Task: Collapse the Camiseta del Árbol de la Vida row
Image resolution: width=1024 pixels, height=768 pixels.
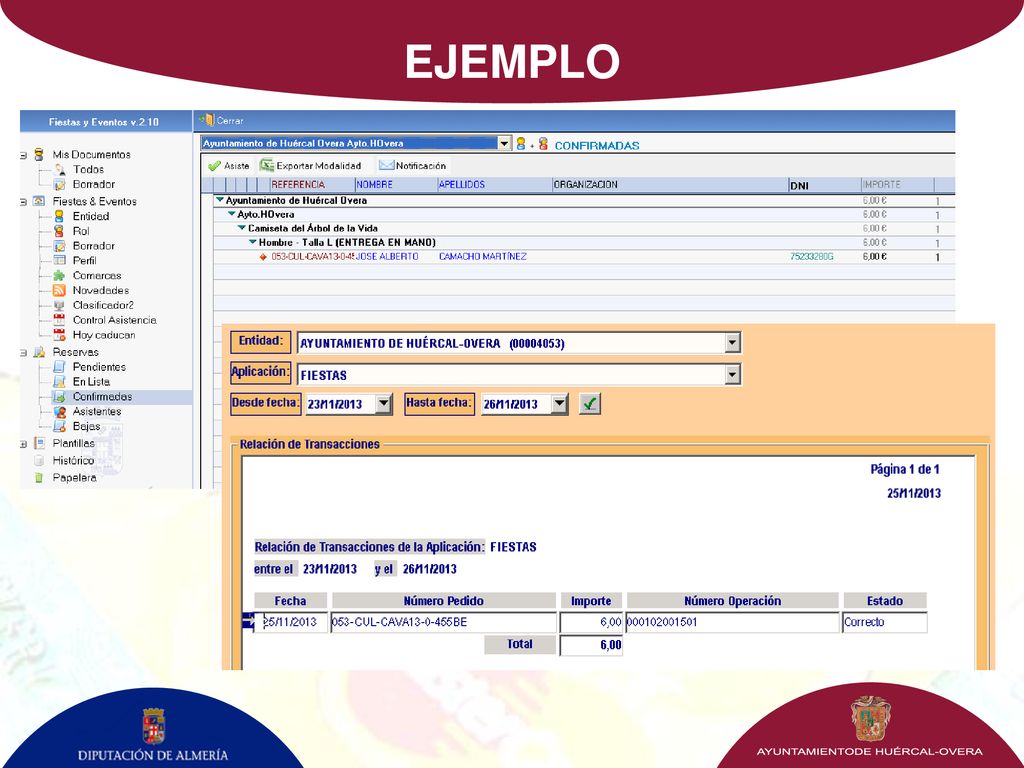Action: click(242, 228)
